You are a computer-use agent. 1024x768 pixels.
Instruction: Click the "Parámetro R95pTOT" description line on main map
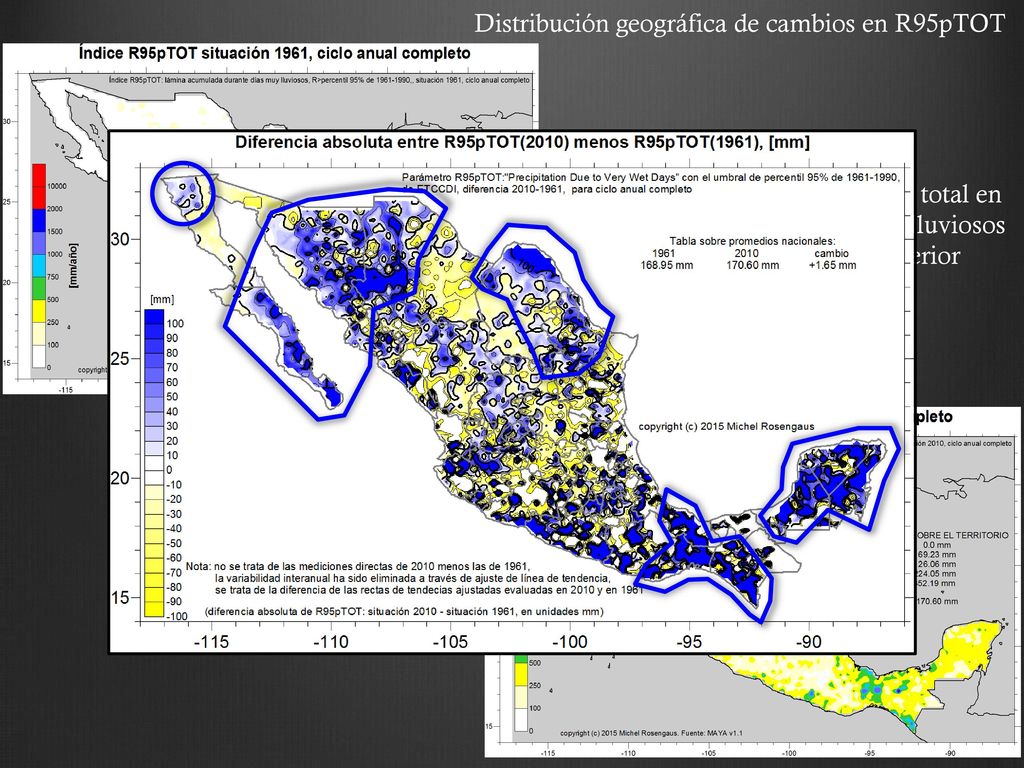click(x=650, y=178)
